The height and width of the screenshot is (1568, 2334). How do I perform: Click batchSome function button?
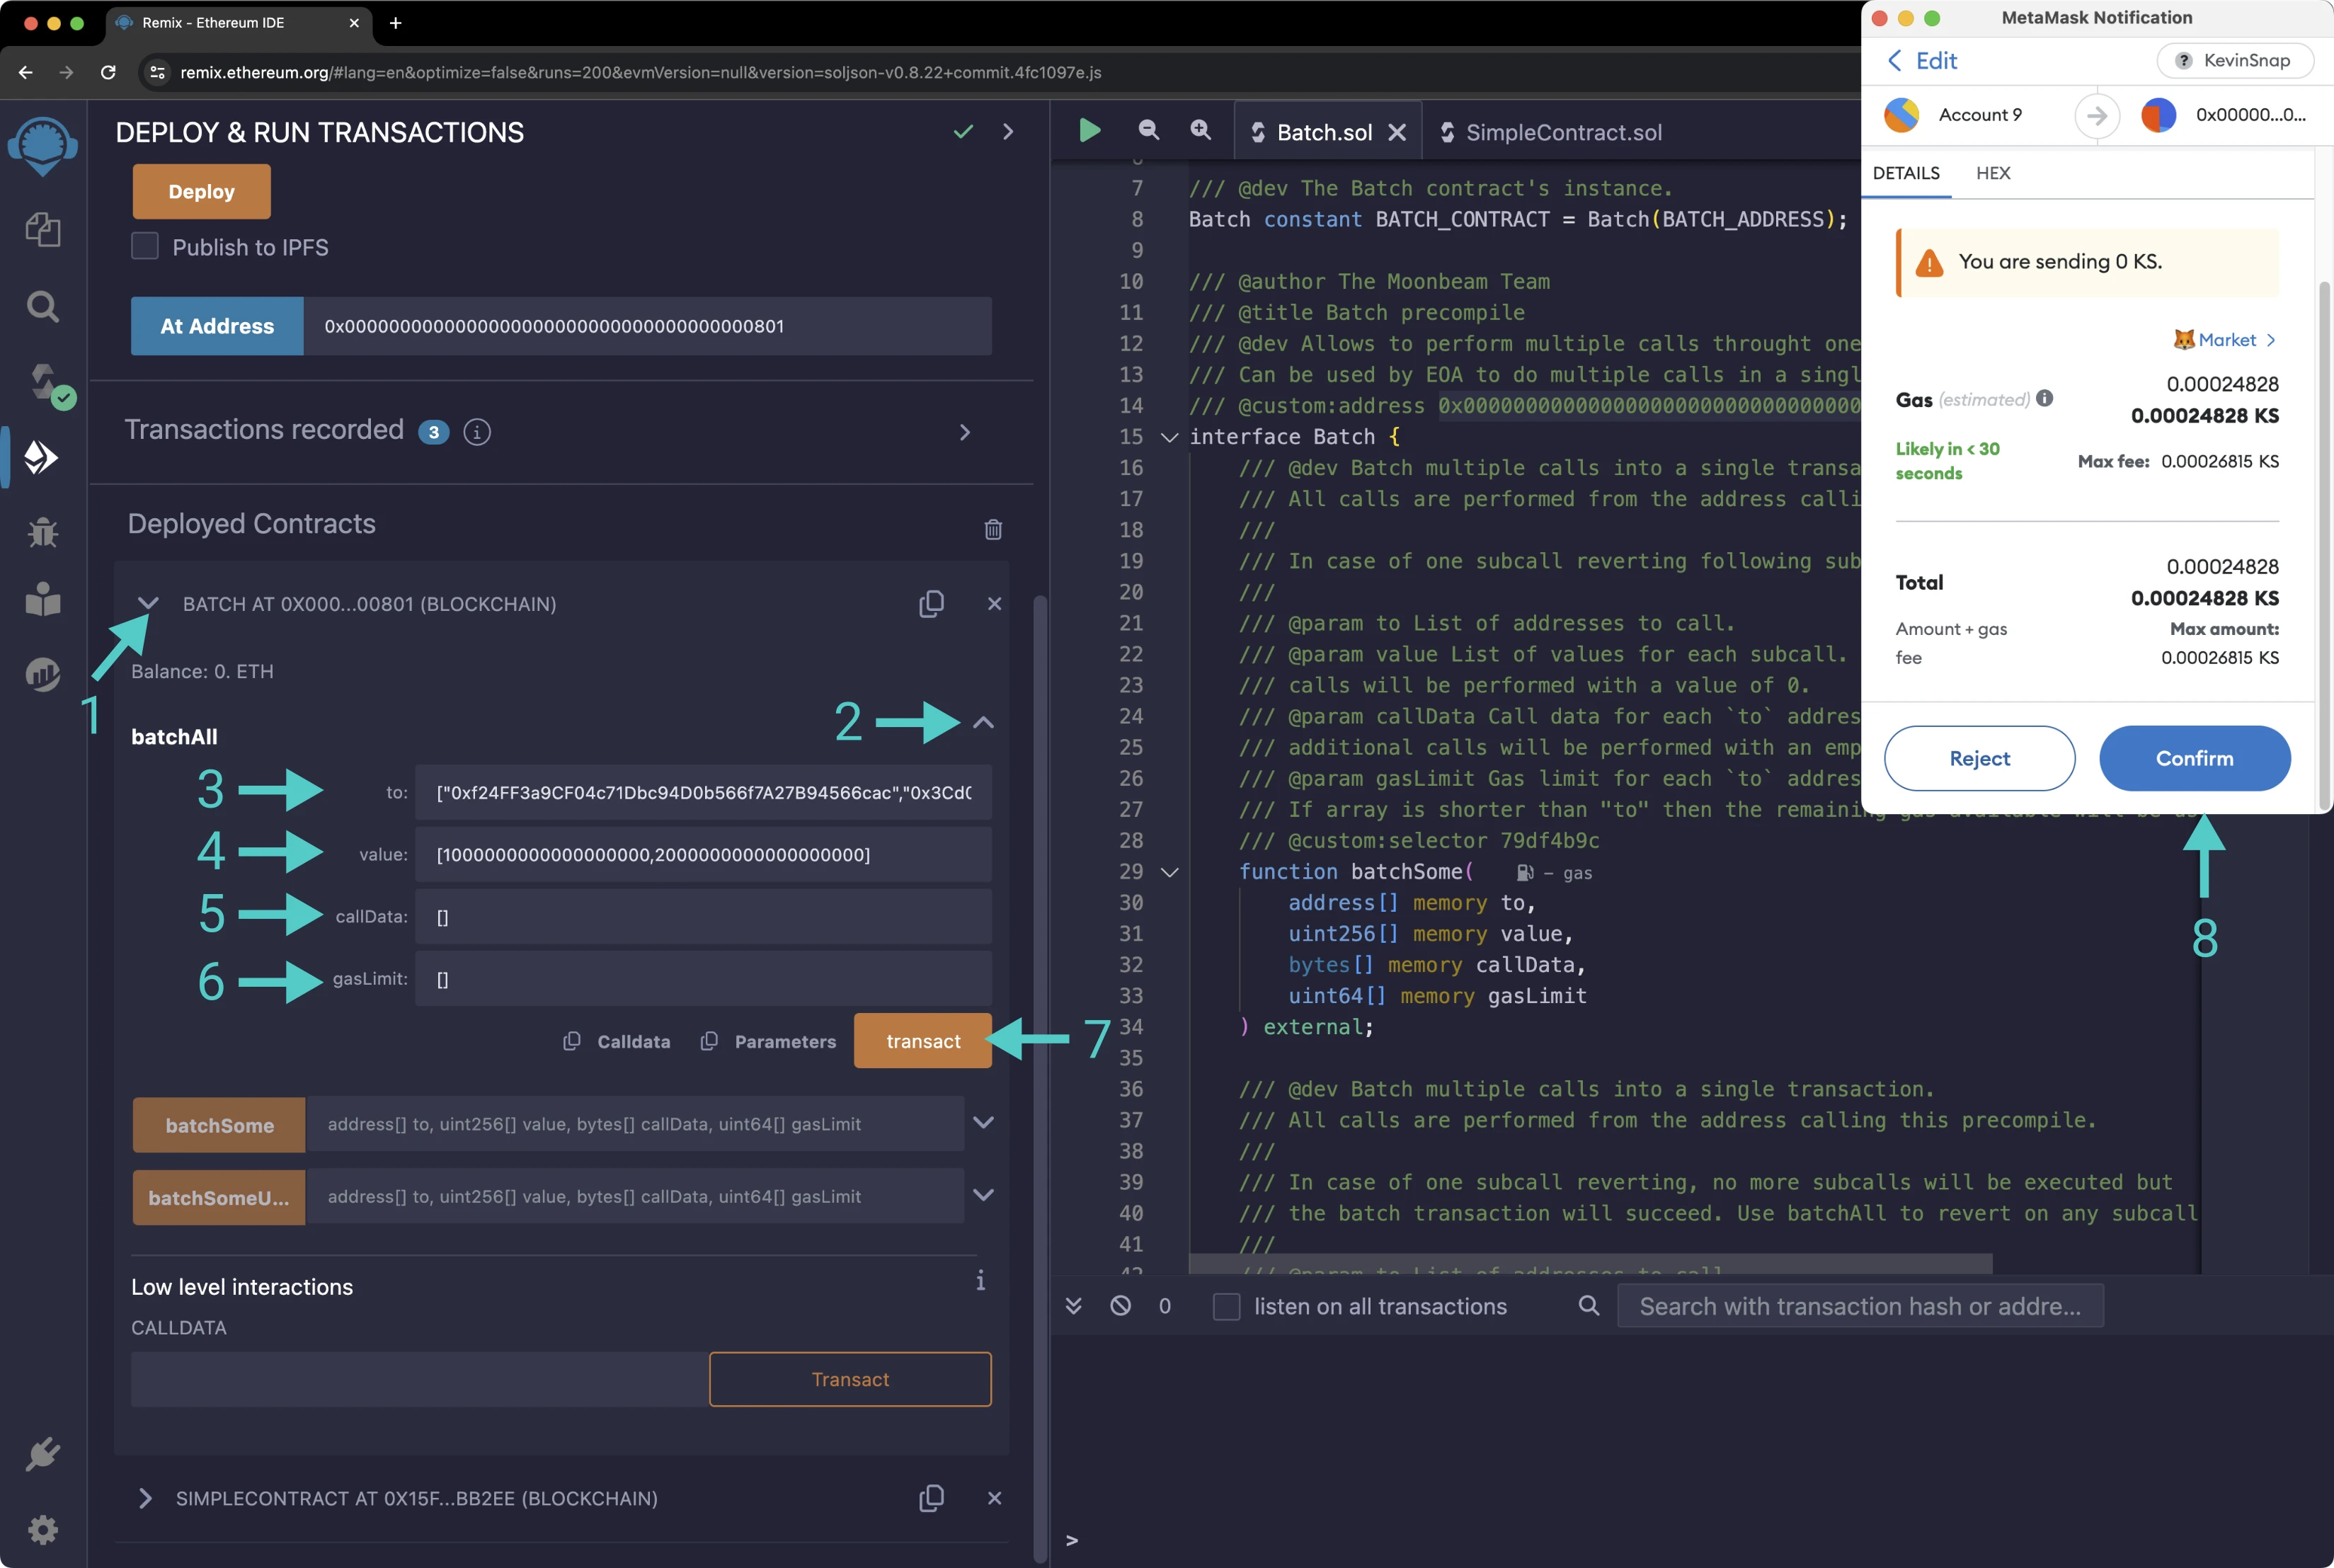(x=219, y=1125)
